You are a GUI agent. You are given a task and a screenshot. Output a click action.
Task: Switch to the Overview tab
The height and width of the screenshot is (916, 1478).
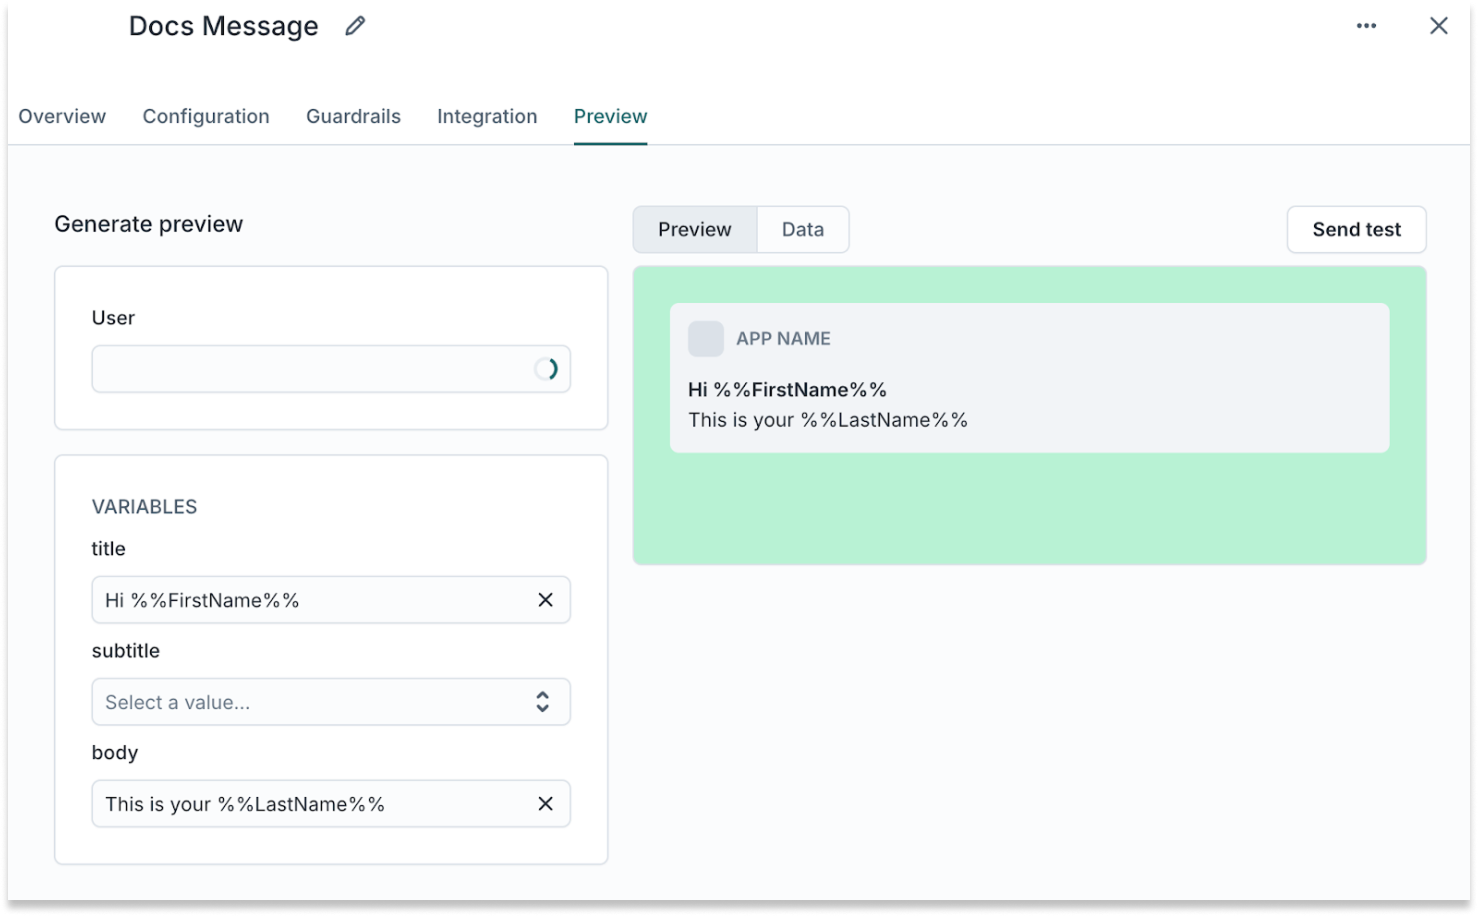[62, 116]
